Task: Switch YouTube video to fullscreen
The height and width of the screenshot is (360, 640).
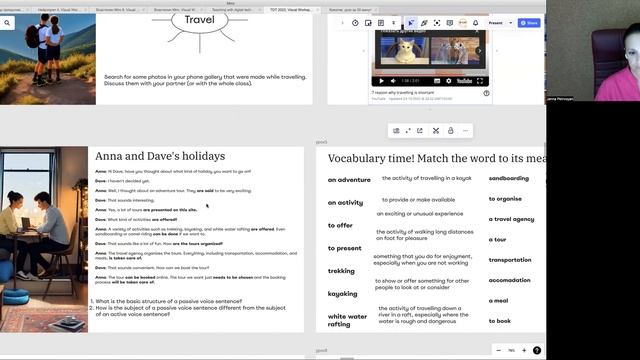Action: click(480, 81)
